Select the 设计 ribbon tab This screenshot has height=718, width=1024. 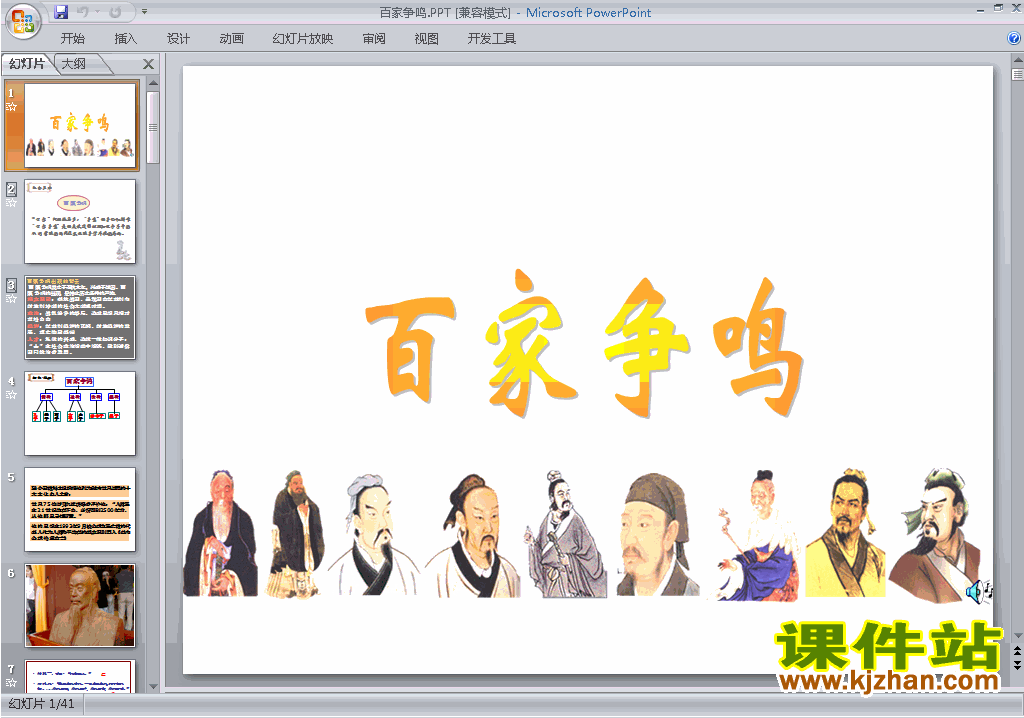coord(178,39)
